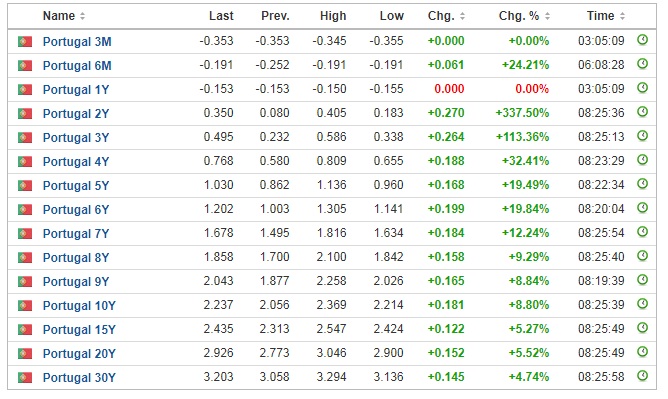
Task: Click the clock icon in Portugal 30Y row
Action: (x=642, y=376)
